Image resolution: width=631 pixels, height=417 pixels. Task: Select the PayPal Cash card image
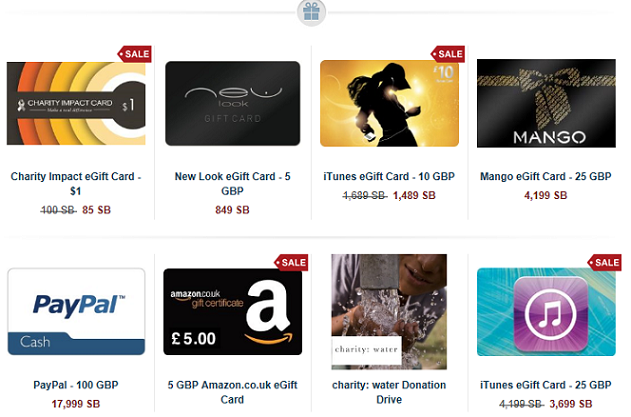click(x=76, y=312)
